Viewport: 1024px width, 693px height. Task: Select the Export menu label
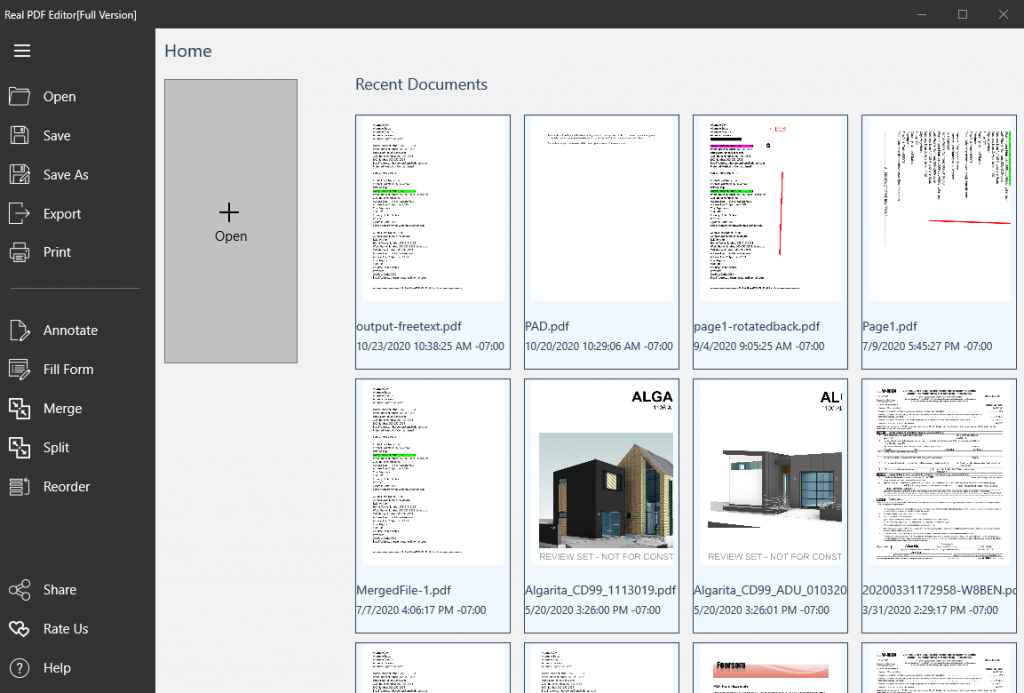click(62, 214)
